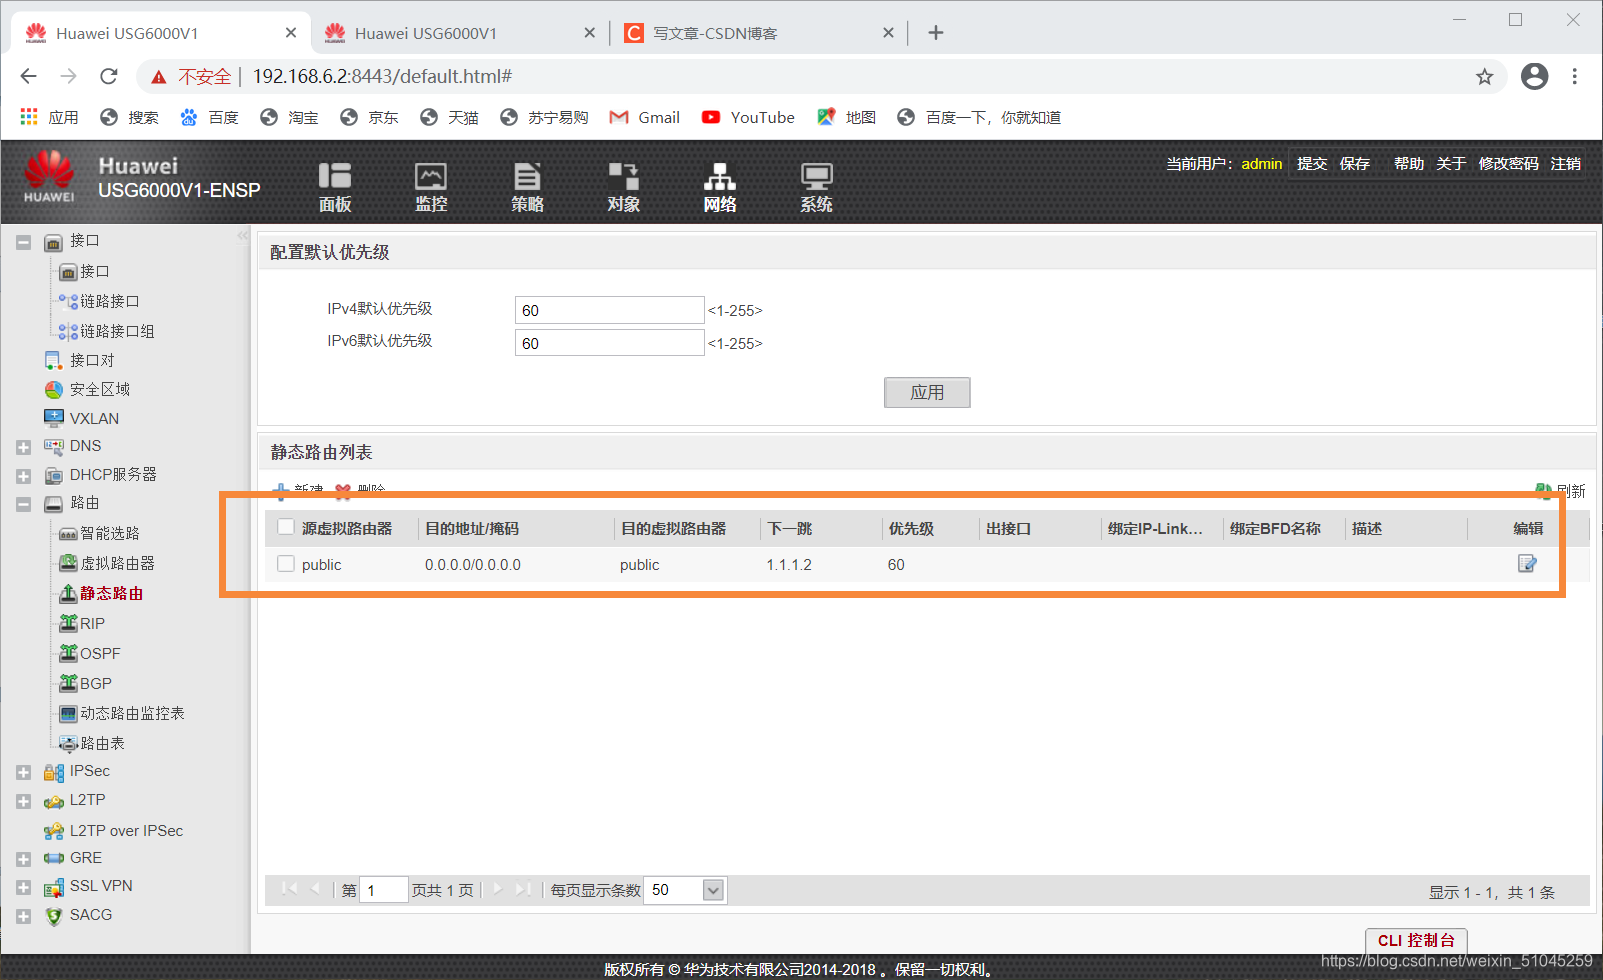This screenshot has height=980, width=1603.
Task: Expand the SSL VPN tree node
Action: point(23,887)
